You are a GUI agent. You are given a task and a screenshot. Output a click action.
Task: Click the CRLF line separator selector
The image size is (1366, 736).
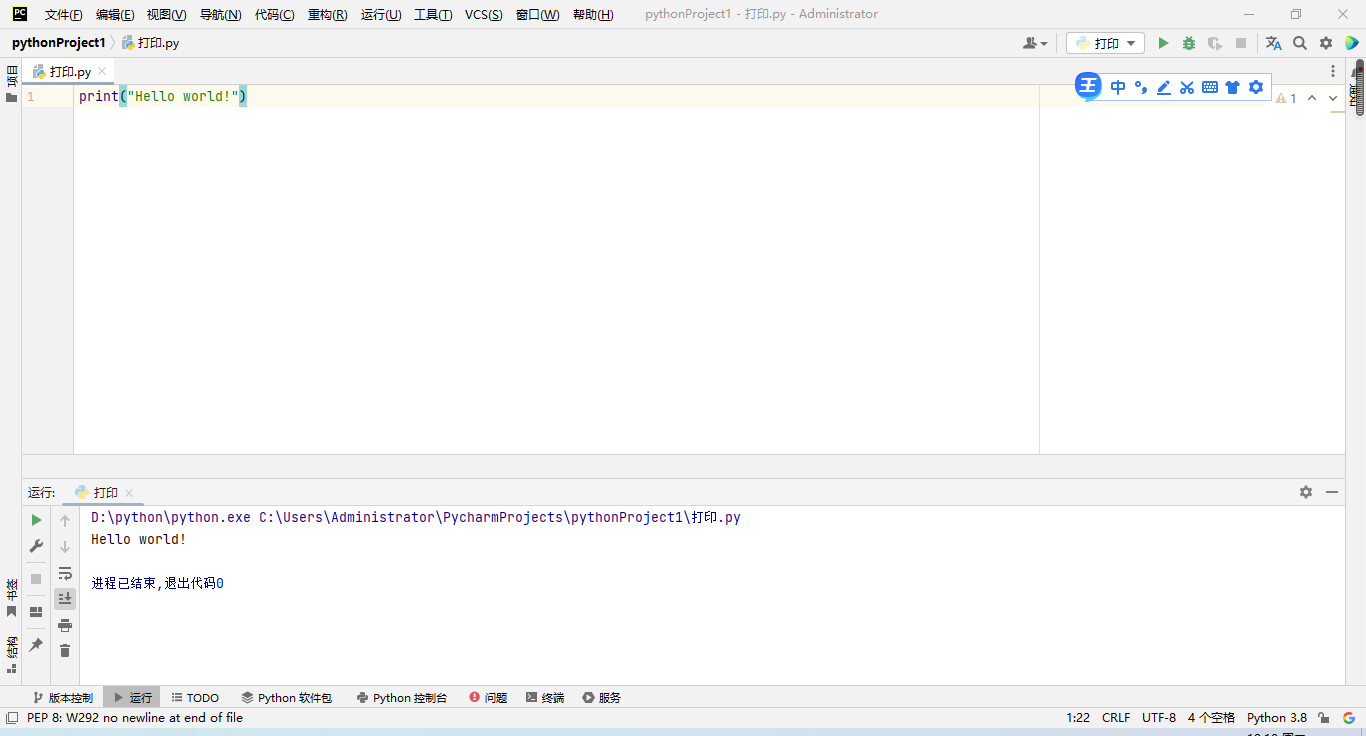coord(1116,718)
